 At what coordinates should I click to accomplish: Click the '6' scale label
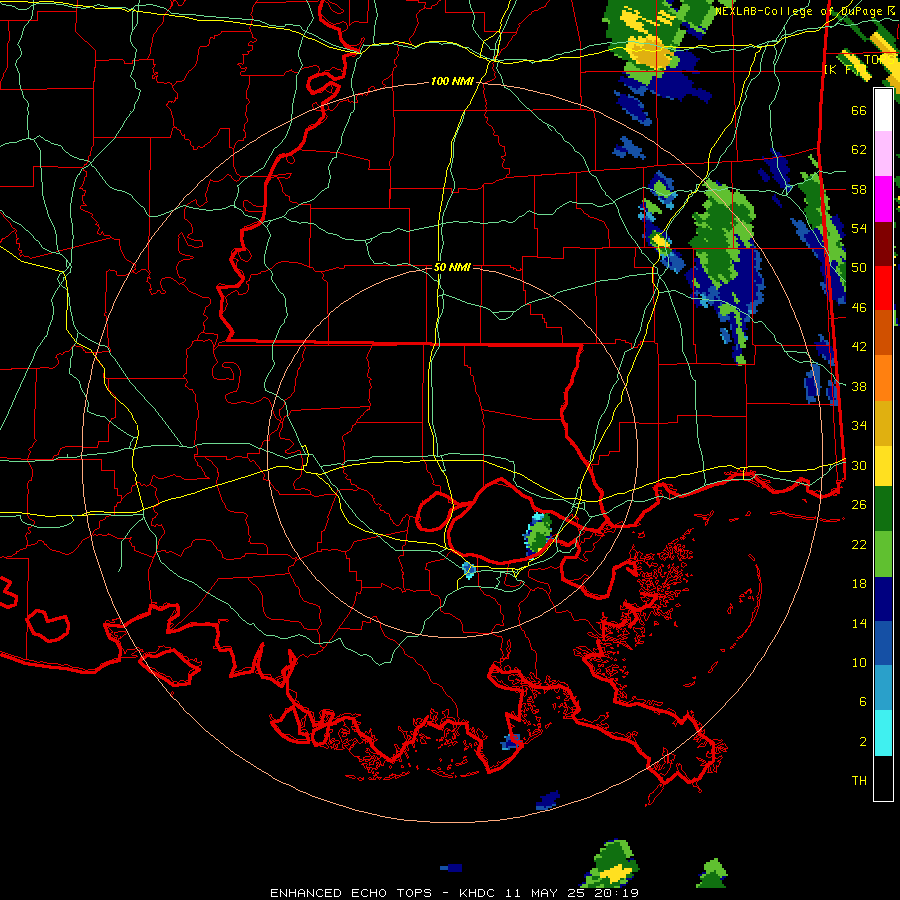coord(862,702)
